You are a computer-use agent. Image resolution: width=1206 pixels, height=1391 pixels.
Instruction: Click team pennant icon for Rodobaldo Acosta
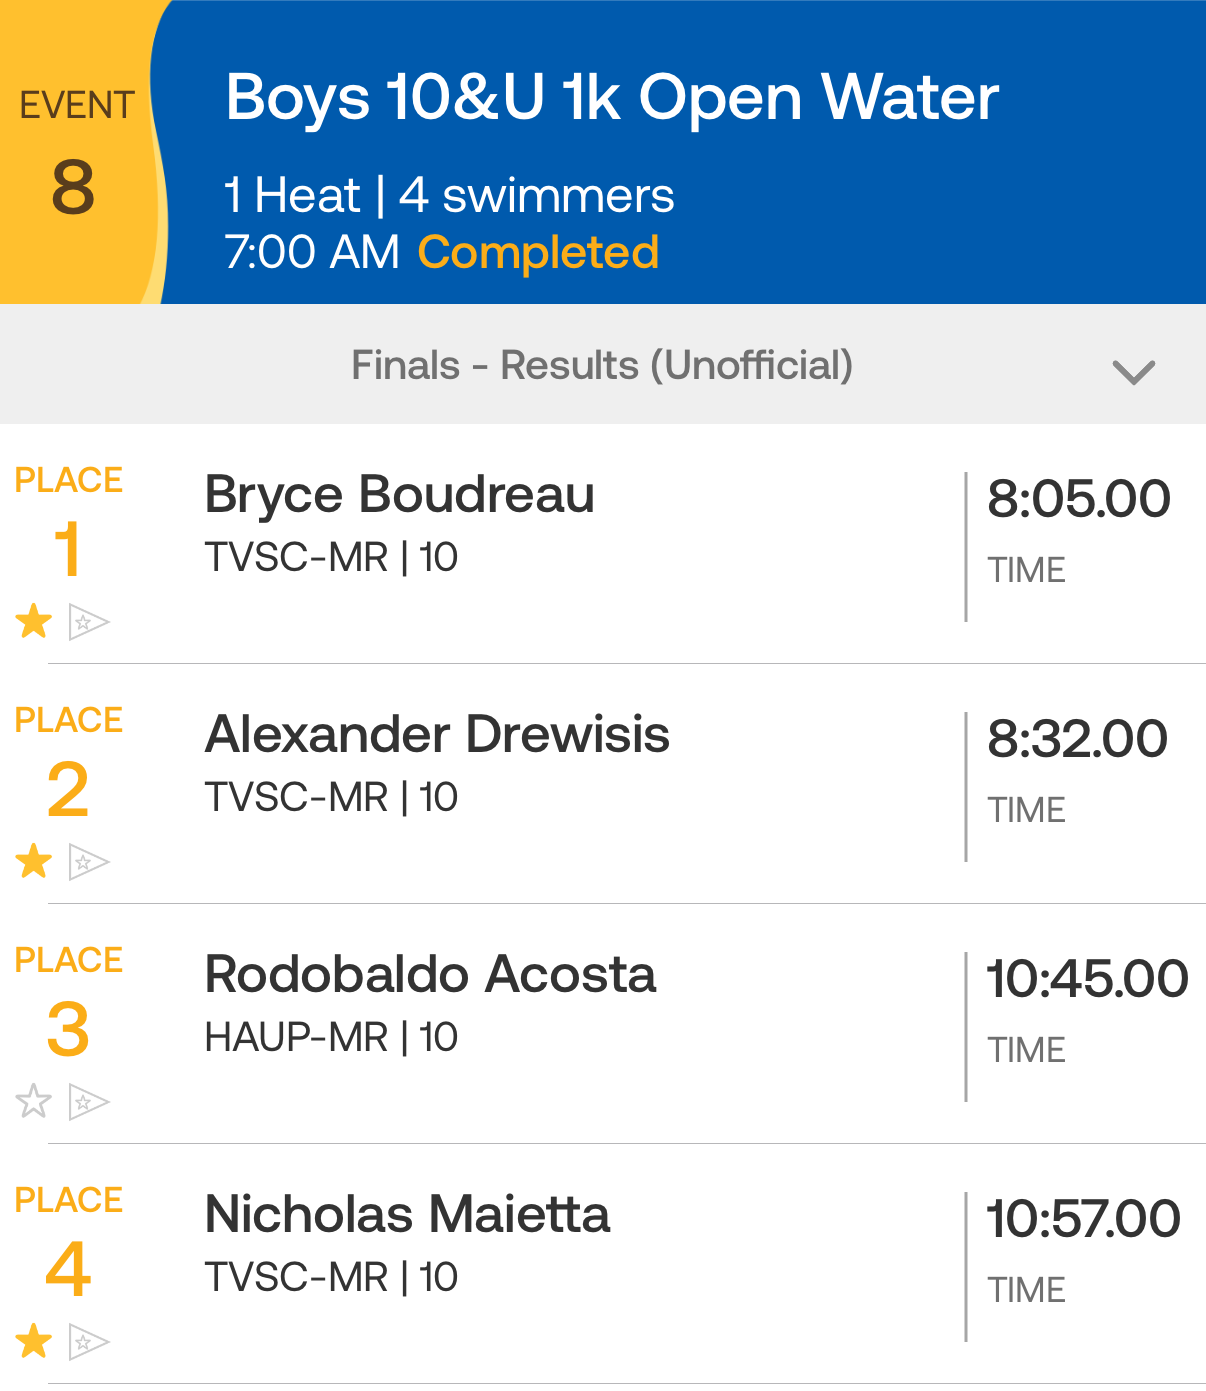88,1102
